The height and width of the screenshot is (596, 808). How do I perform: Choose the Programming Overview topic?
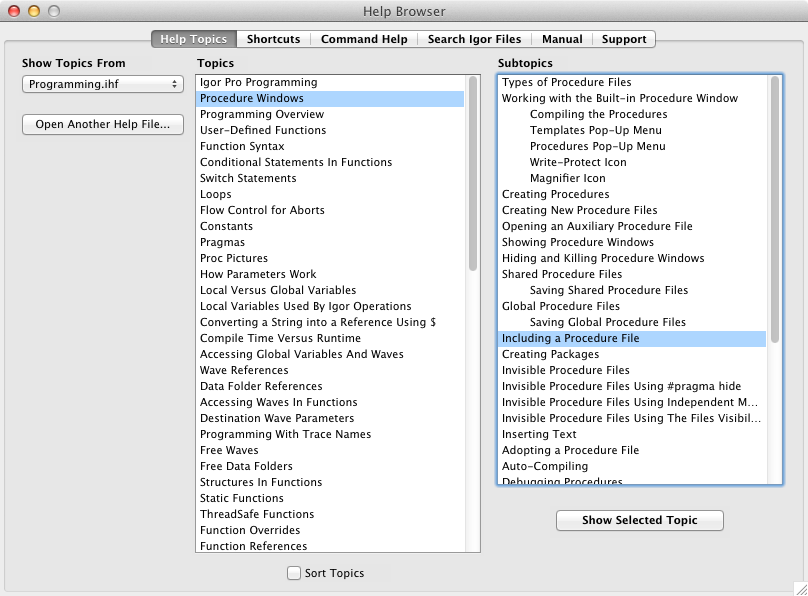pos(330,114)
